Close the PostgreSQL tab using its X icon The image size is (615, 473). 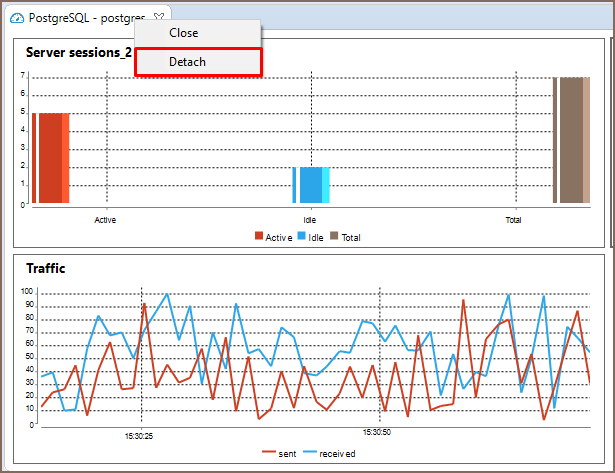[x=159, y=19]
